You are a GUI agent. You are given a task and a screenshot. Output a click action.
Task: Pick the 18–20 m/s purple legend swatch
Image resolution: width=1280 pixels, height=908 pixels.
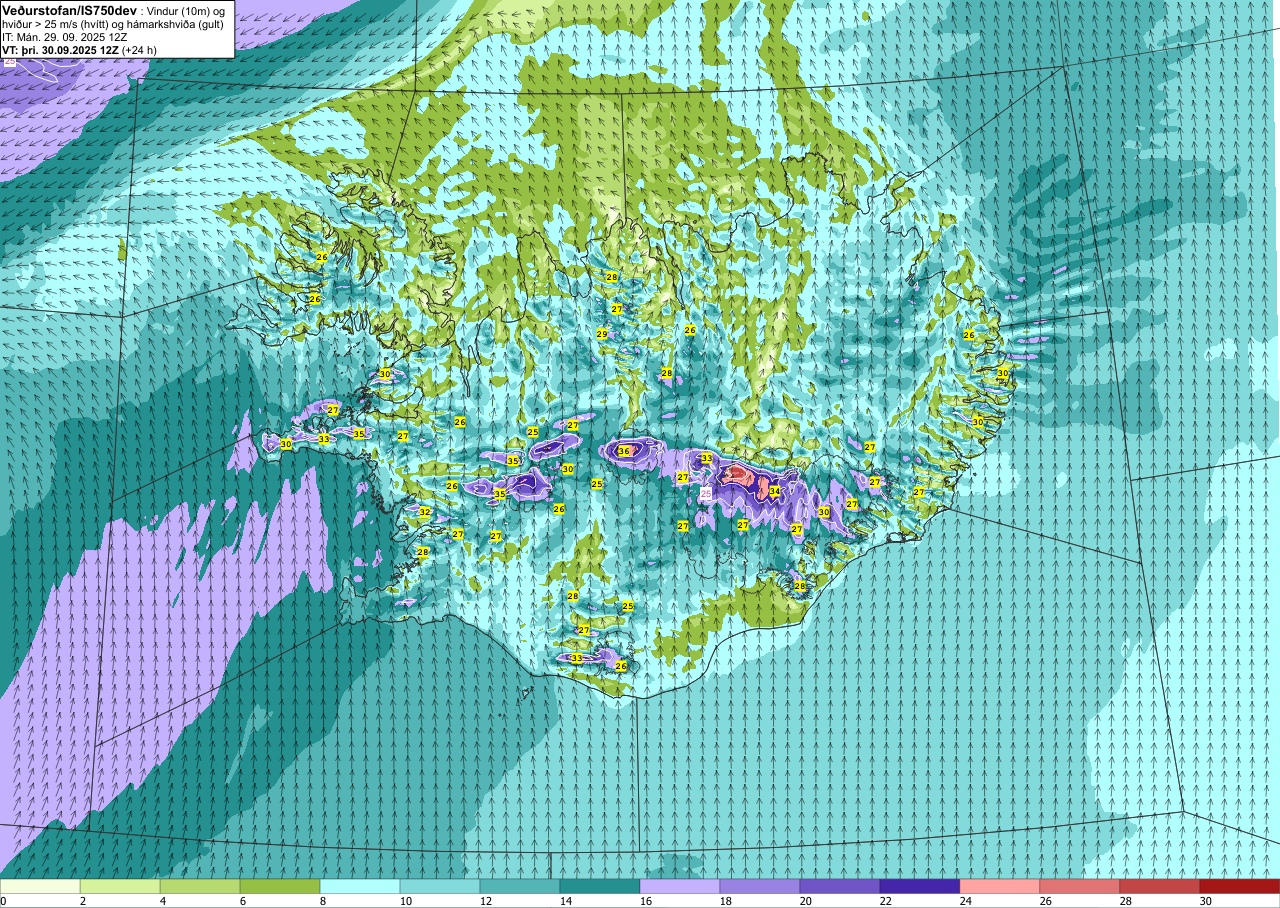(x=760, y=886)
